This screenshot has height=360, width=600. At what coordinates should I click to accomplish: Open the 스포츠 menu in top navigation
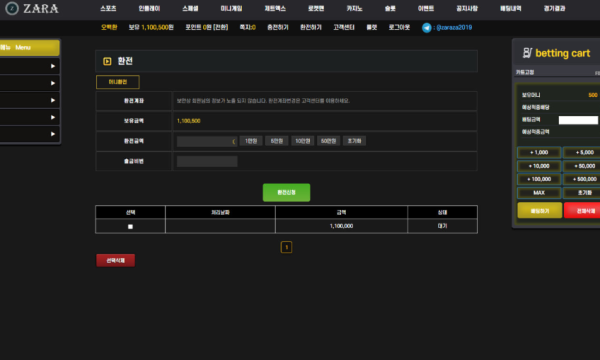(x=108, y=8)
